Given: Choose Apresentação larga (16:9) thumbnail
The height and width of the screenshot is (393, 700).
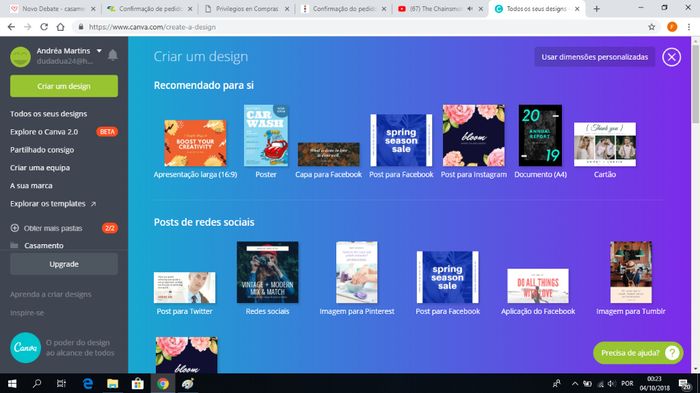Looking at the screenshot, I should click(195, 143).
